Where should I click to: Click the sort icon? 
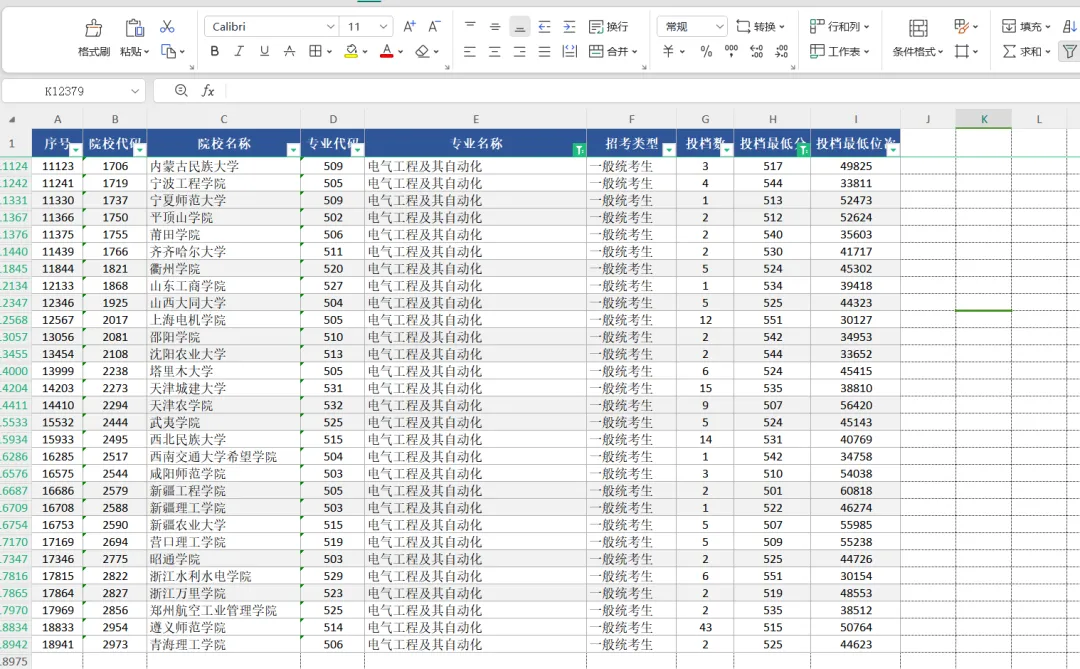(1070, 26)
